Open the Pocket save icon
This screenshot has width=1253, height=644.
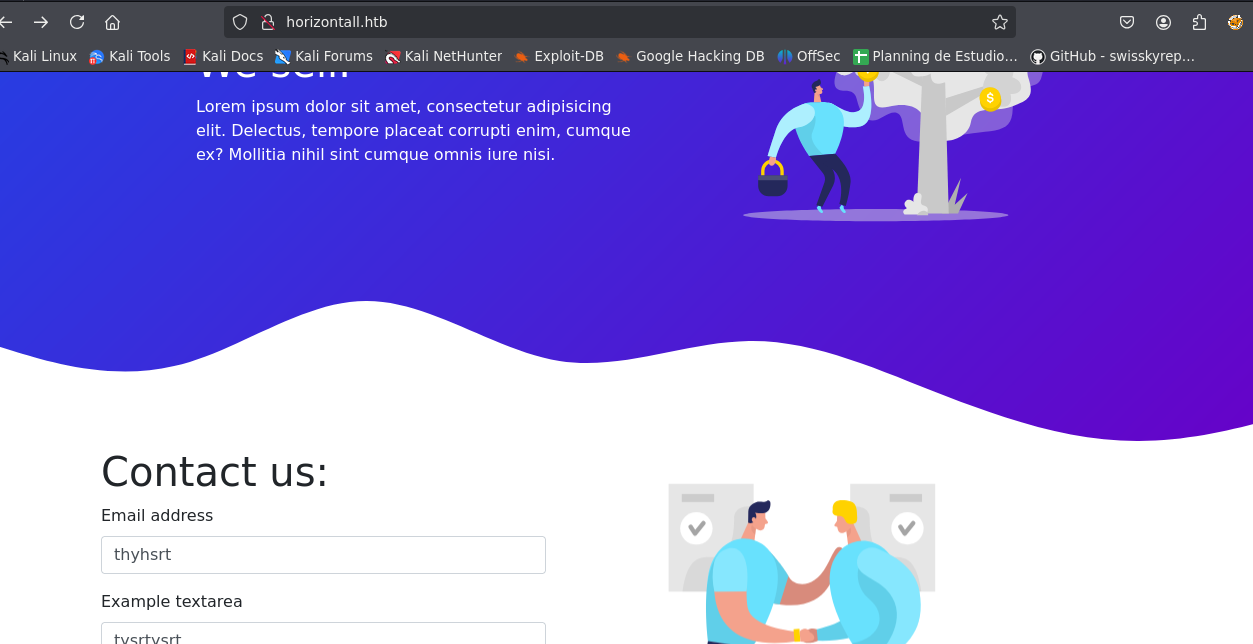pyautogui.click(x=1127, y=22)
